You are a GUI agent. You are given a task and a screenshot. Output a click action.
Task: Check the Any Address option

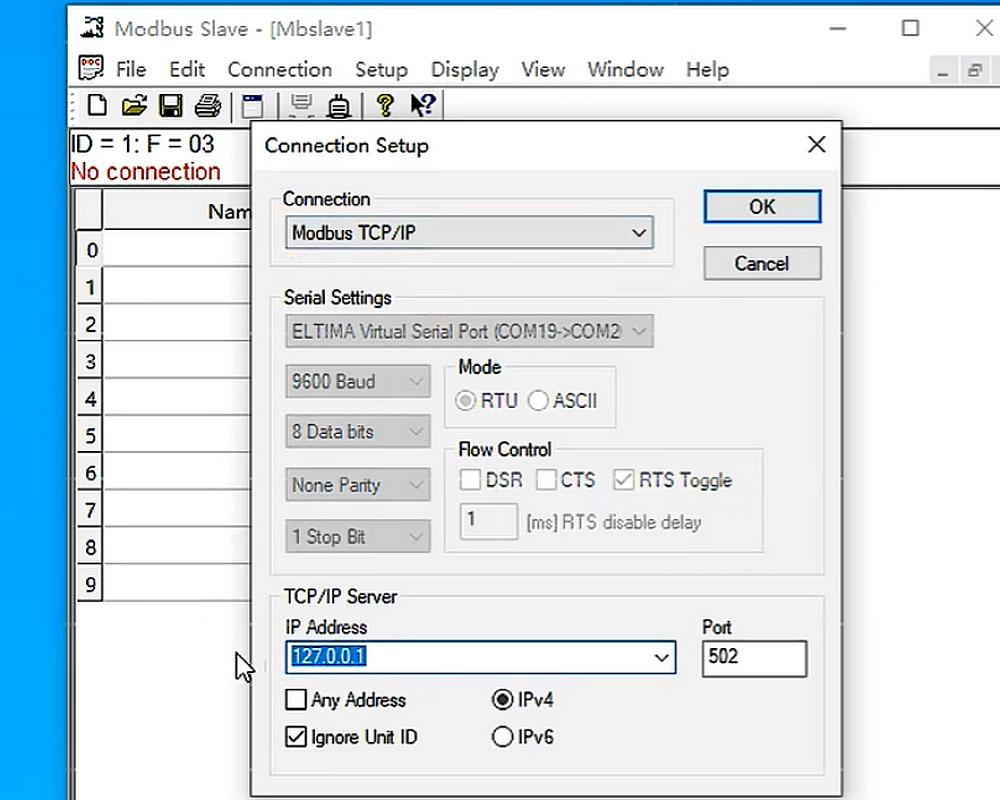(295, 700)
